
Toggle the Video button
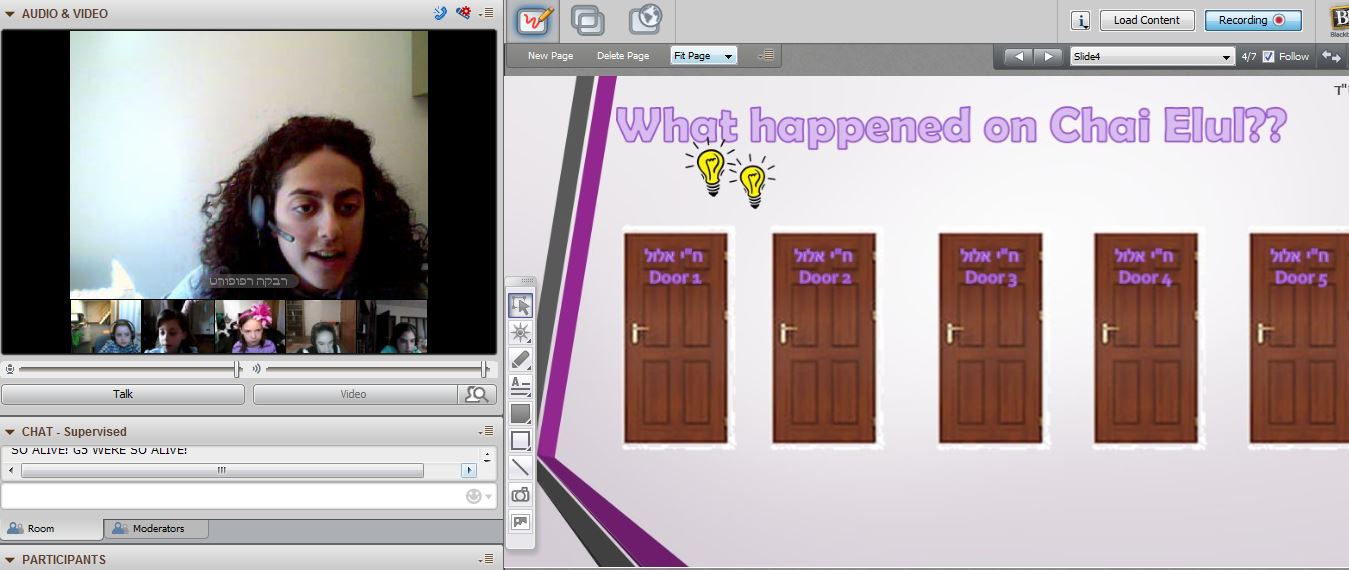353,394
